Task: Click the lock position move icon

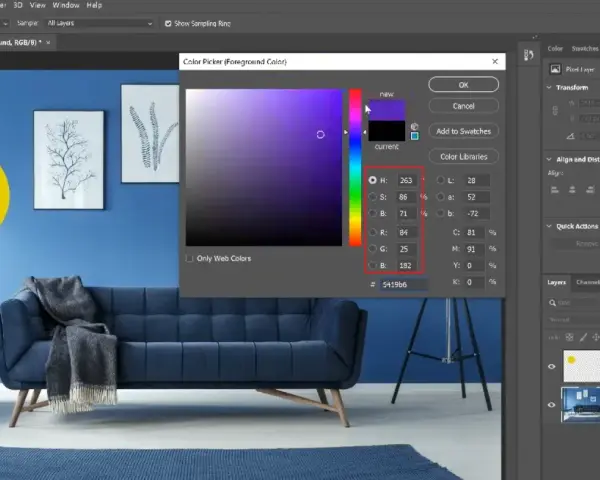Action: click(596, 337)
